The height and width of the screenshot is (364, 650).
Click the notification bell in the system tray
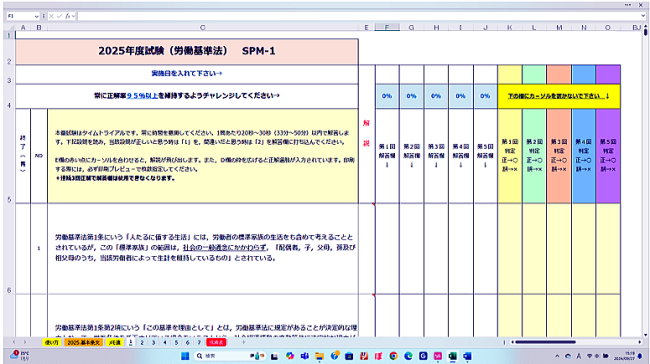[x=640, y=356]
